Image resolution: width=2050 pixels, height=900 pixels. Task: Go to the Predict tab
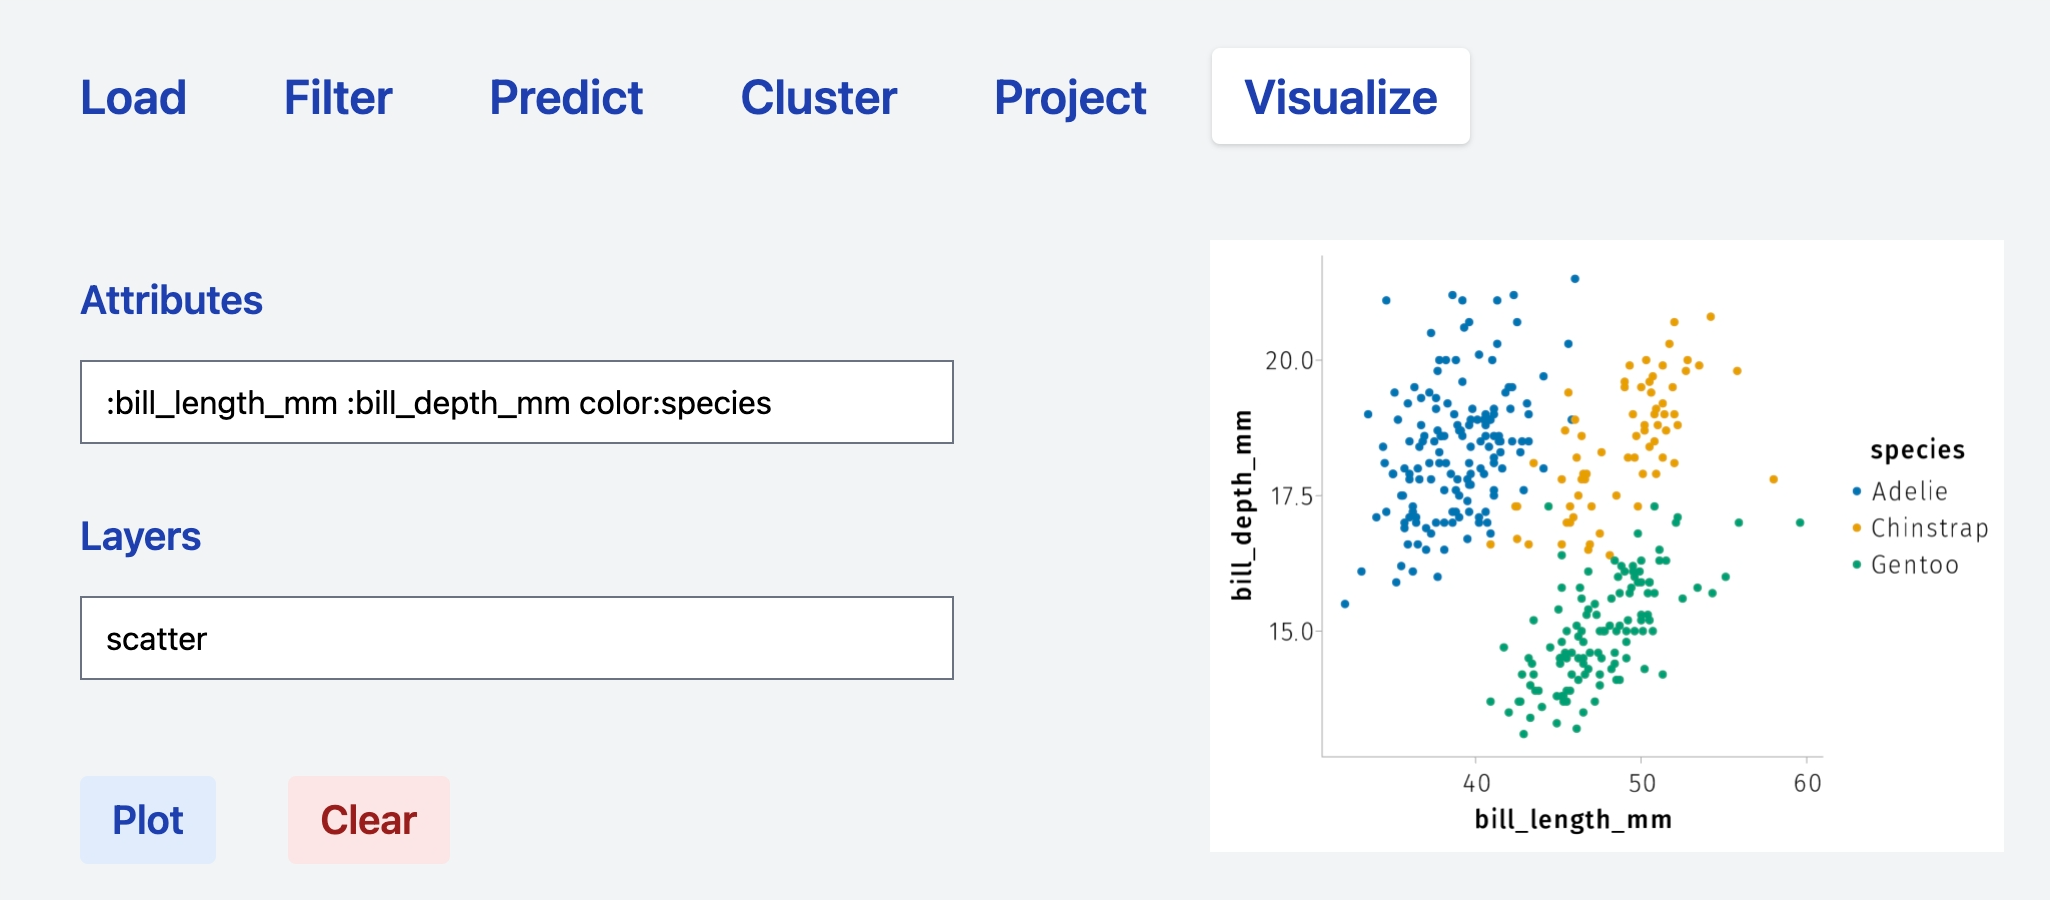click(x=566, y=98)
